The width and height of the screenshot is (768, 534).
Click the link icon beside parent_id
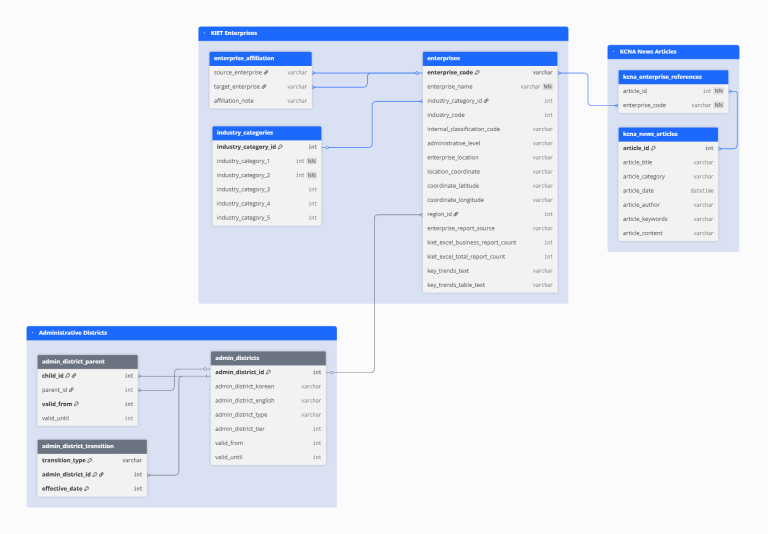tap(71, 390)
